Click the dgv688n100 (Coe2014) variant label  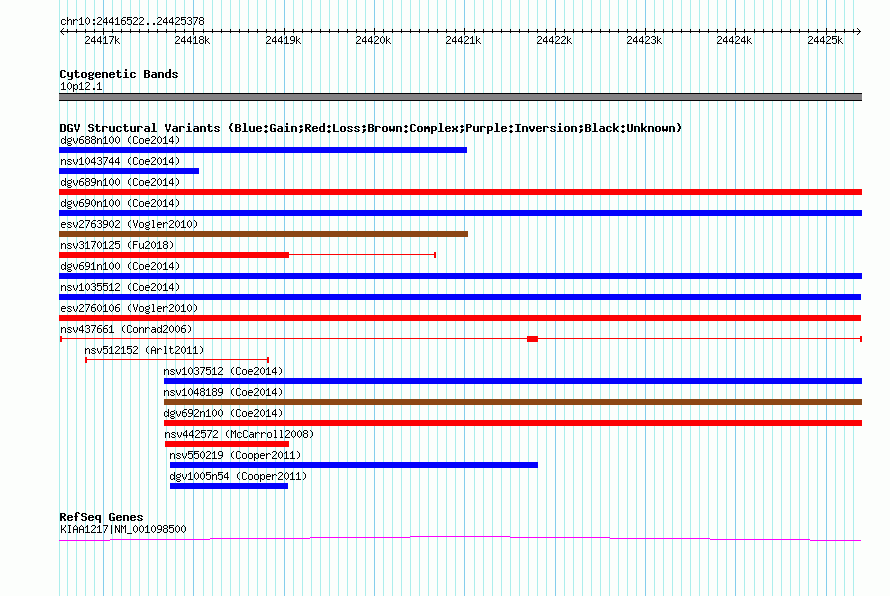click(120, 140)
